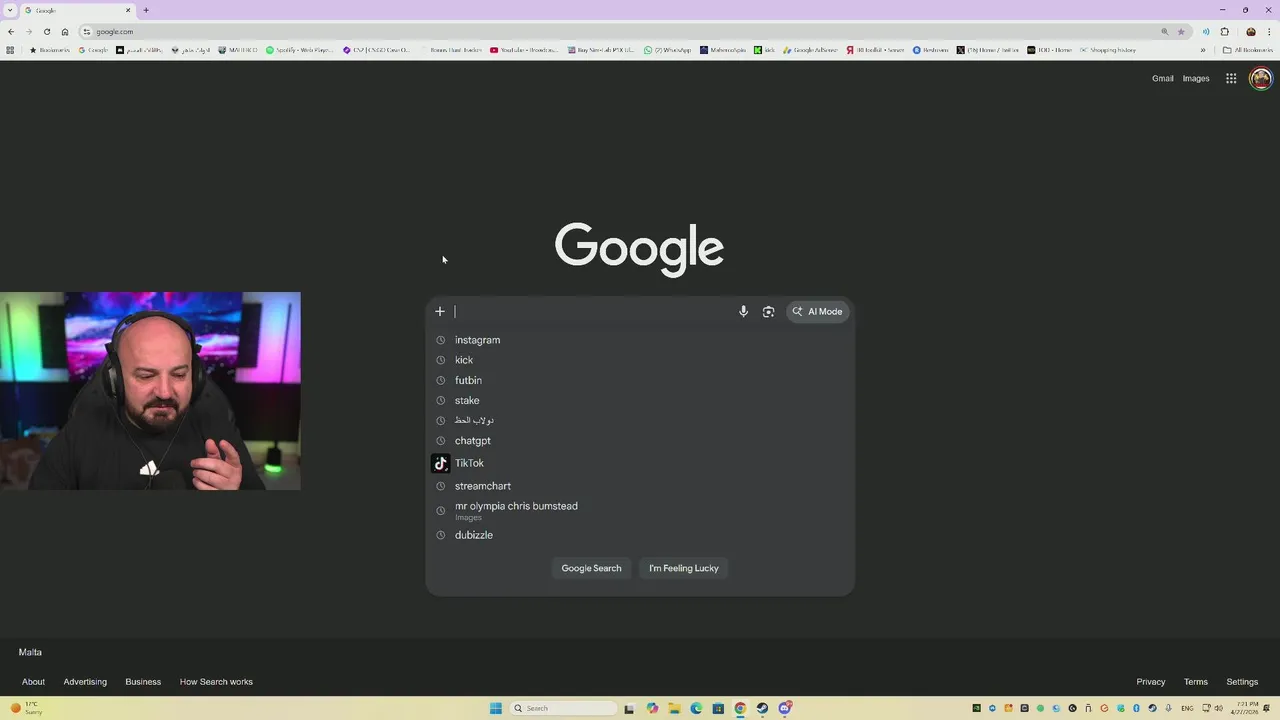Select the 'dubizzle' search suggestion
This screenshot has width=1280, height=720.
(640, 535)
